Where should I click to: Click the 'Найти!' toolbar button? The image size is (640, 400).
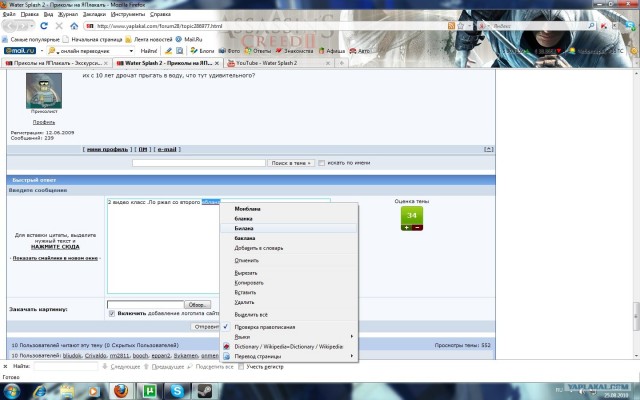(x=149, y=51)
